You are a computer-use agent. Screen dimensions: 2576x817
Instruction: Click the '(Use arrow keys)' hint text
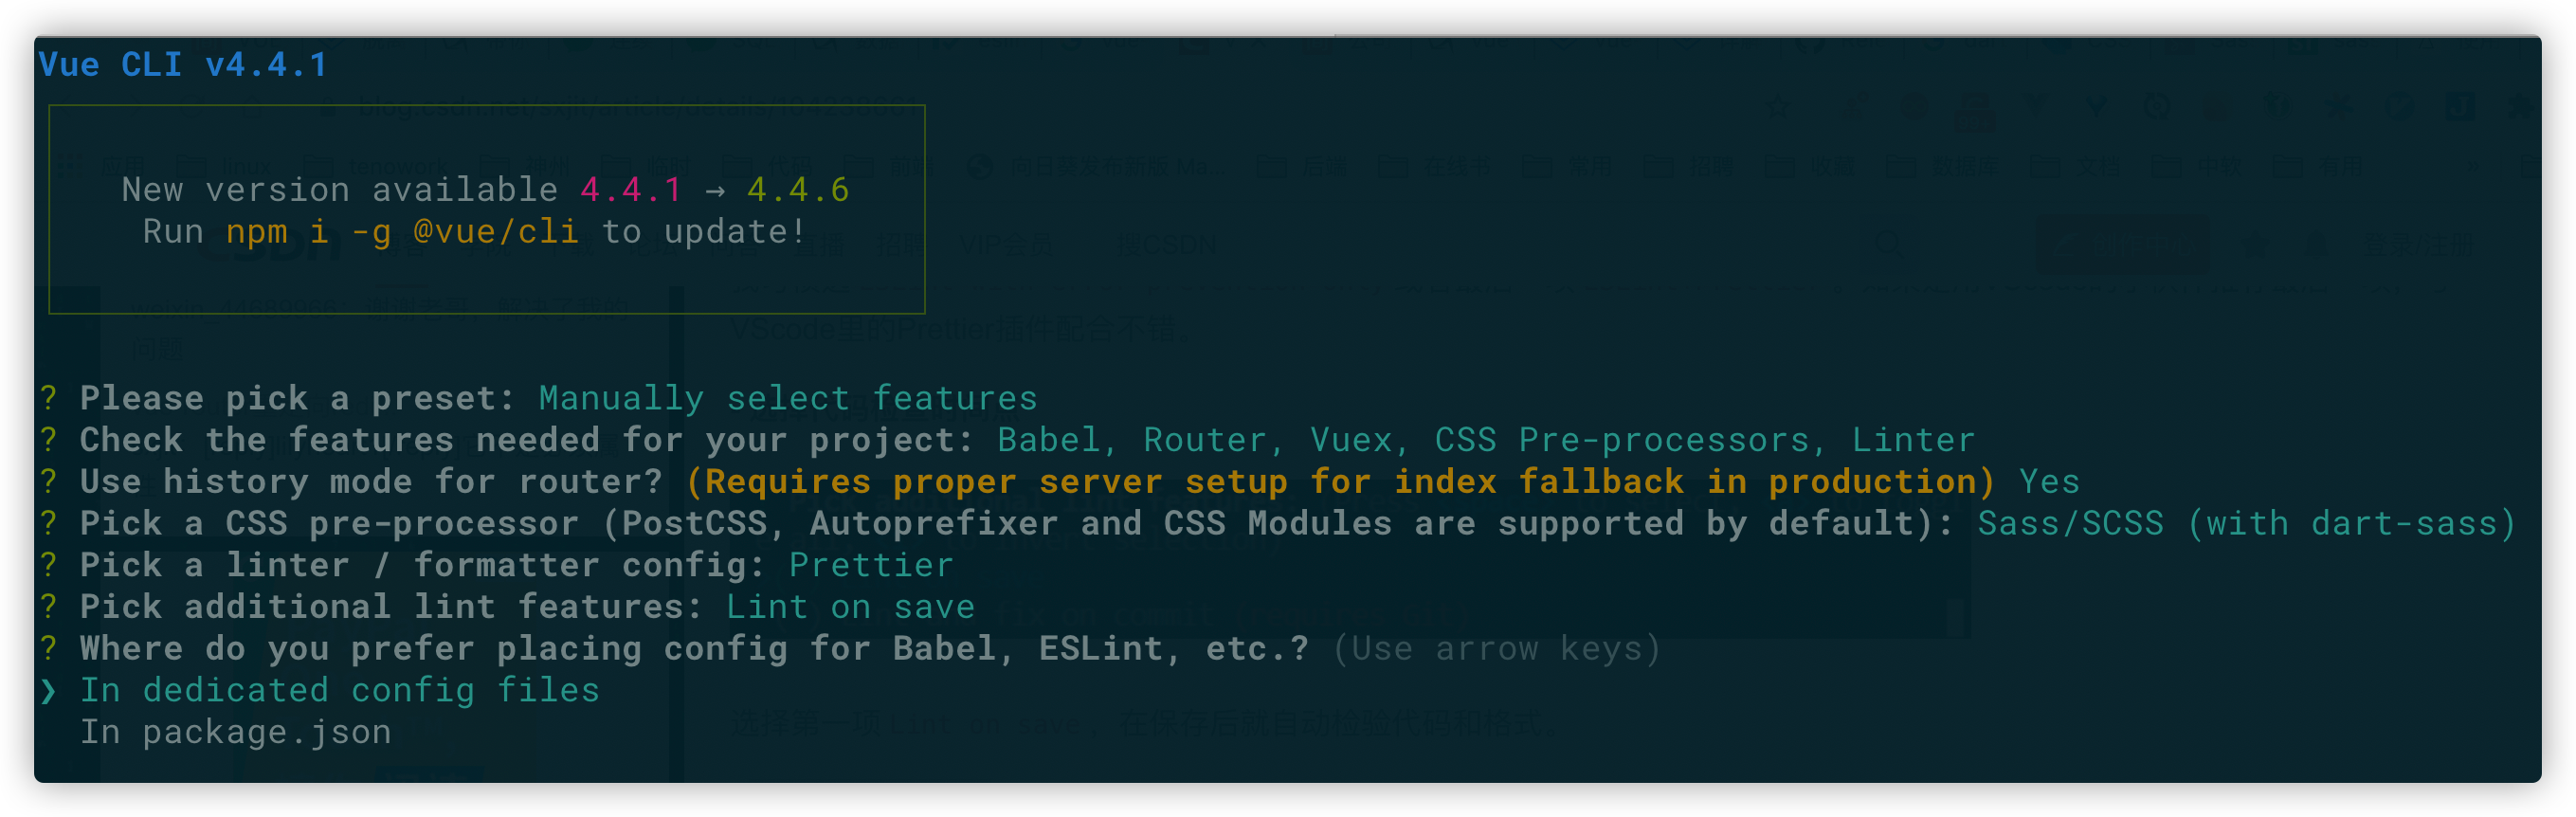pos(1496,648)
